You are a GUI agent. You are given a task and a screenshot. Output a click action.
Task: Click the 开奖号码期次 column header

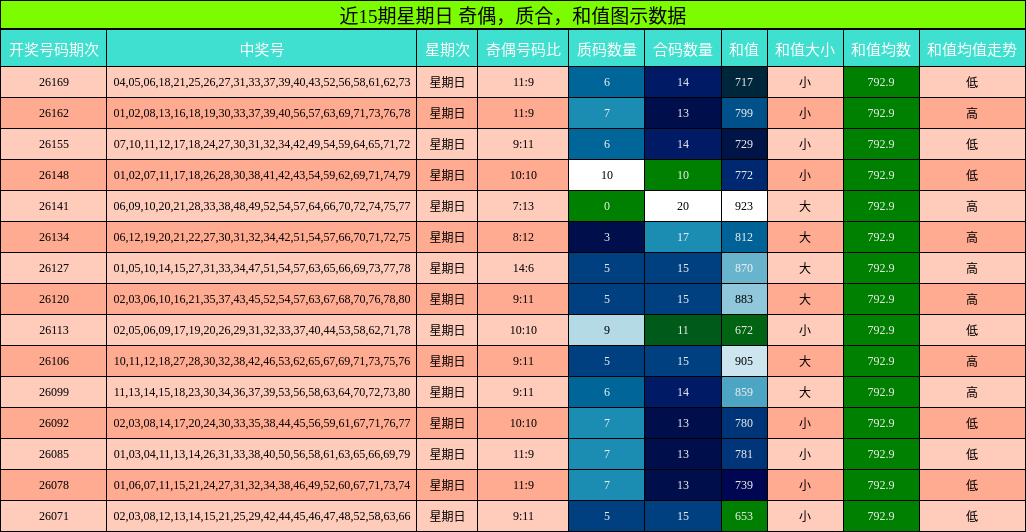[x=54, y=49]
